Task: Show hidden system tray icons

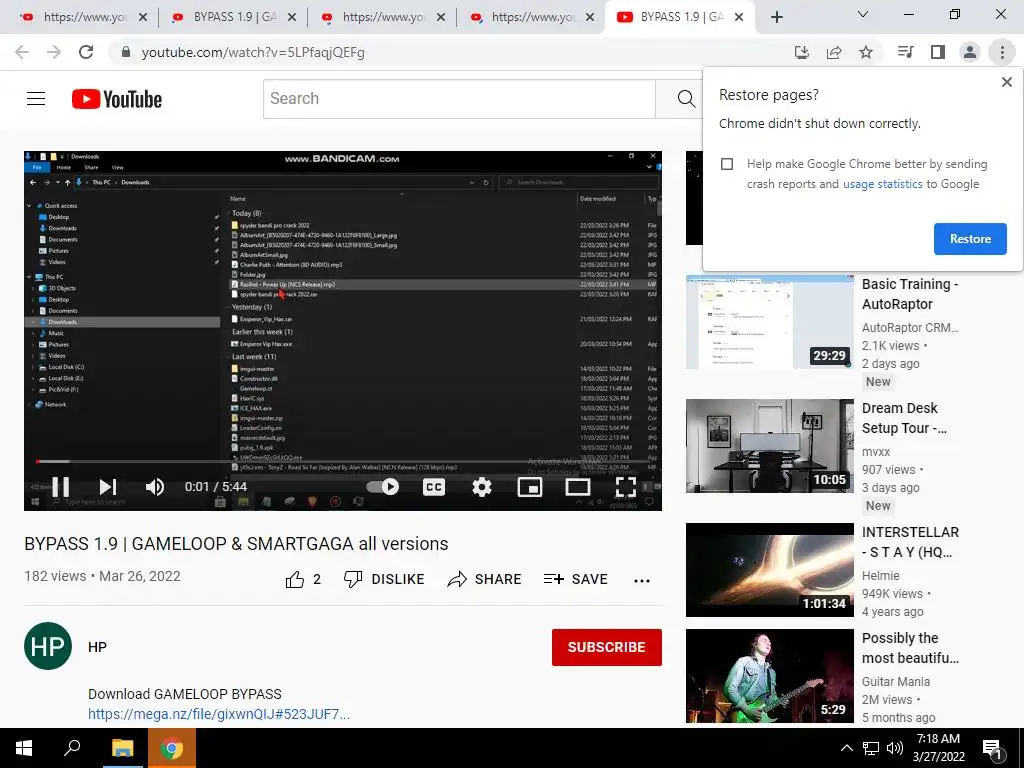Action: (846, 748)
